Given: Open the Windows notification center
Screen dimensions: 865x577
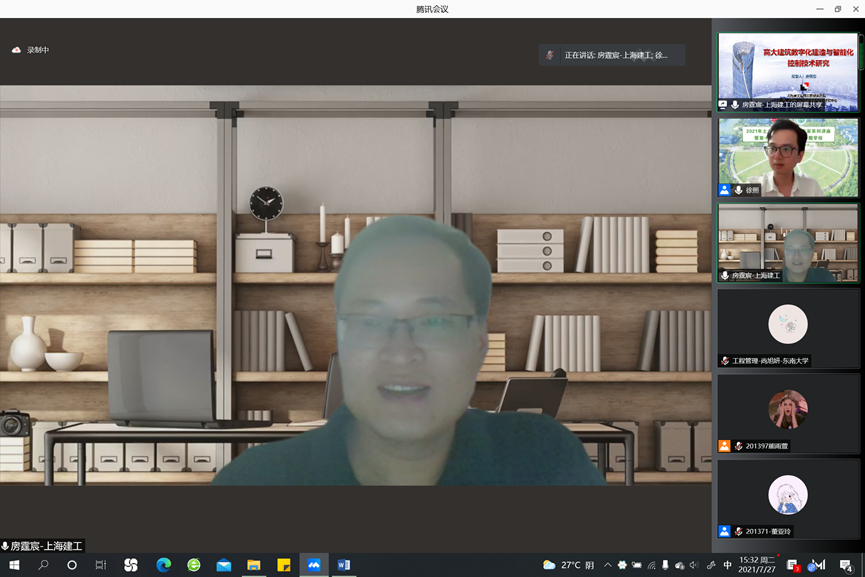Looking at the screenshot, I should [845, 565].
